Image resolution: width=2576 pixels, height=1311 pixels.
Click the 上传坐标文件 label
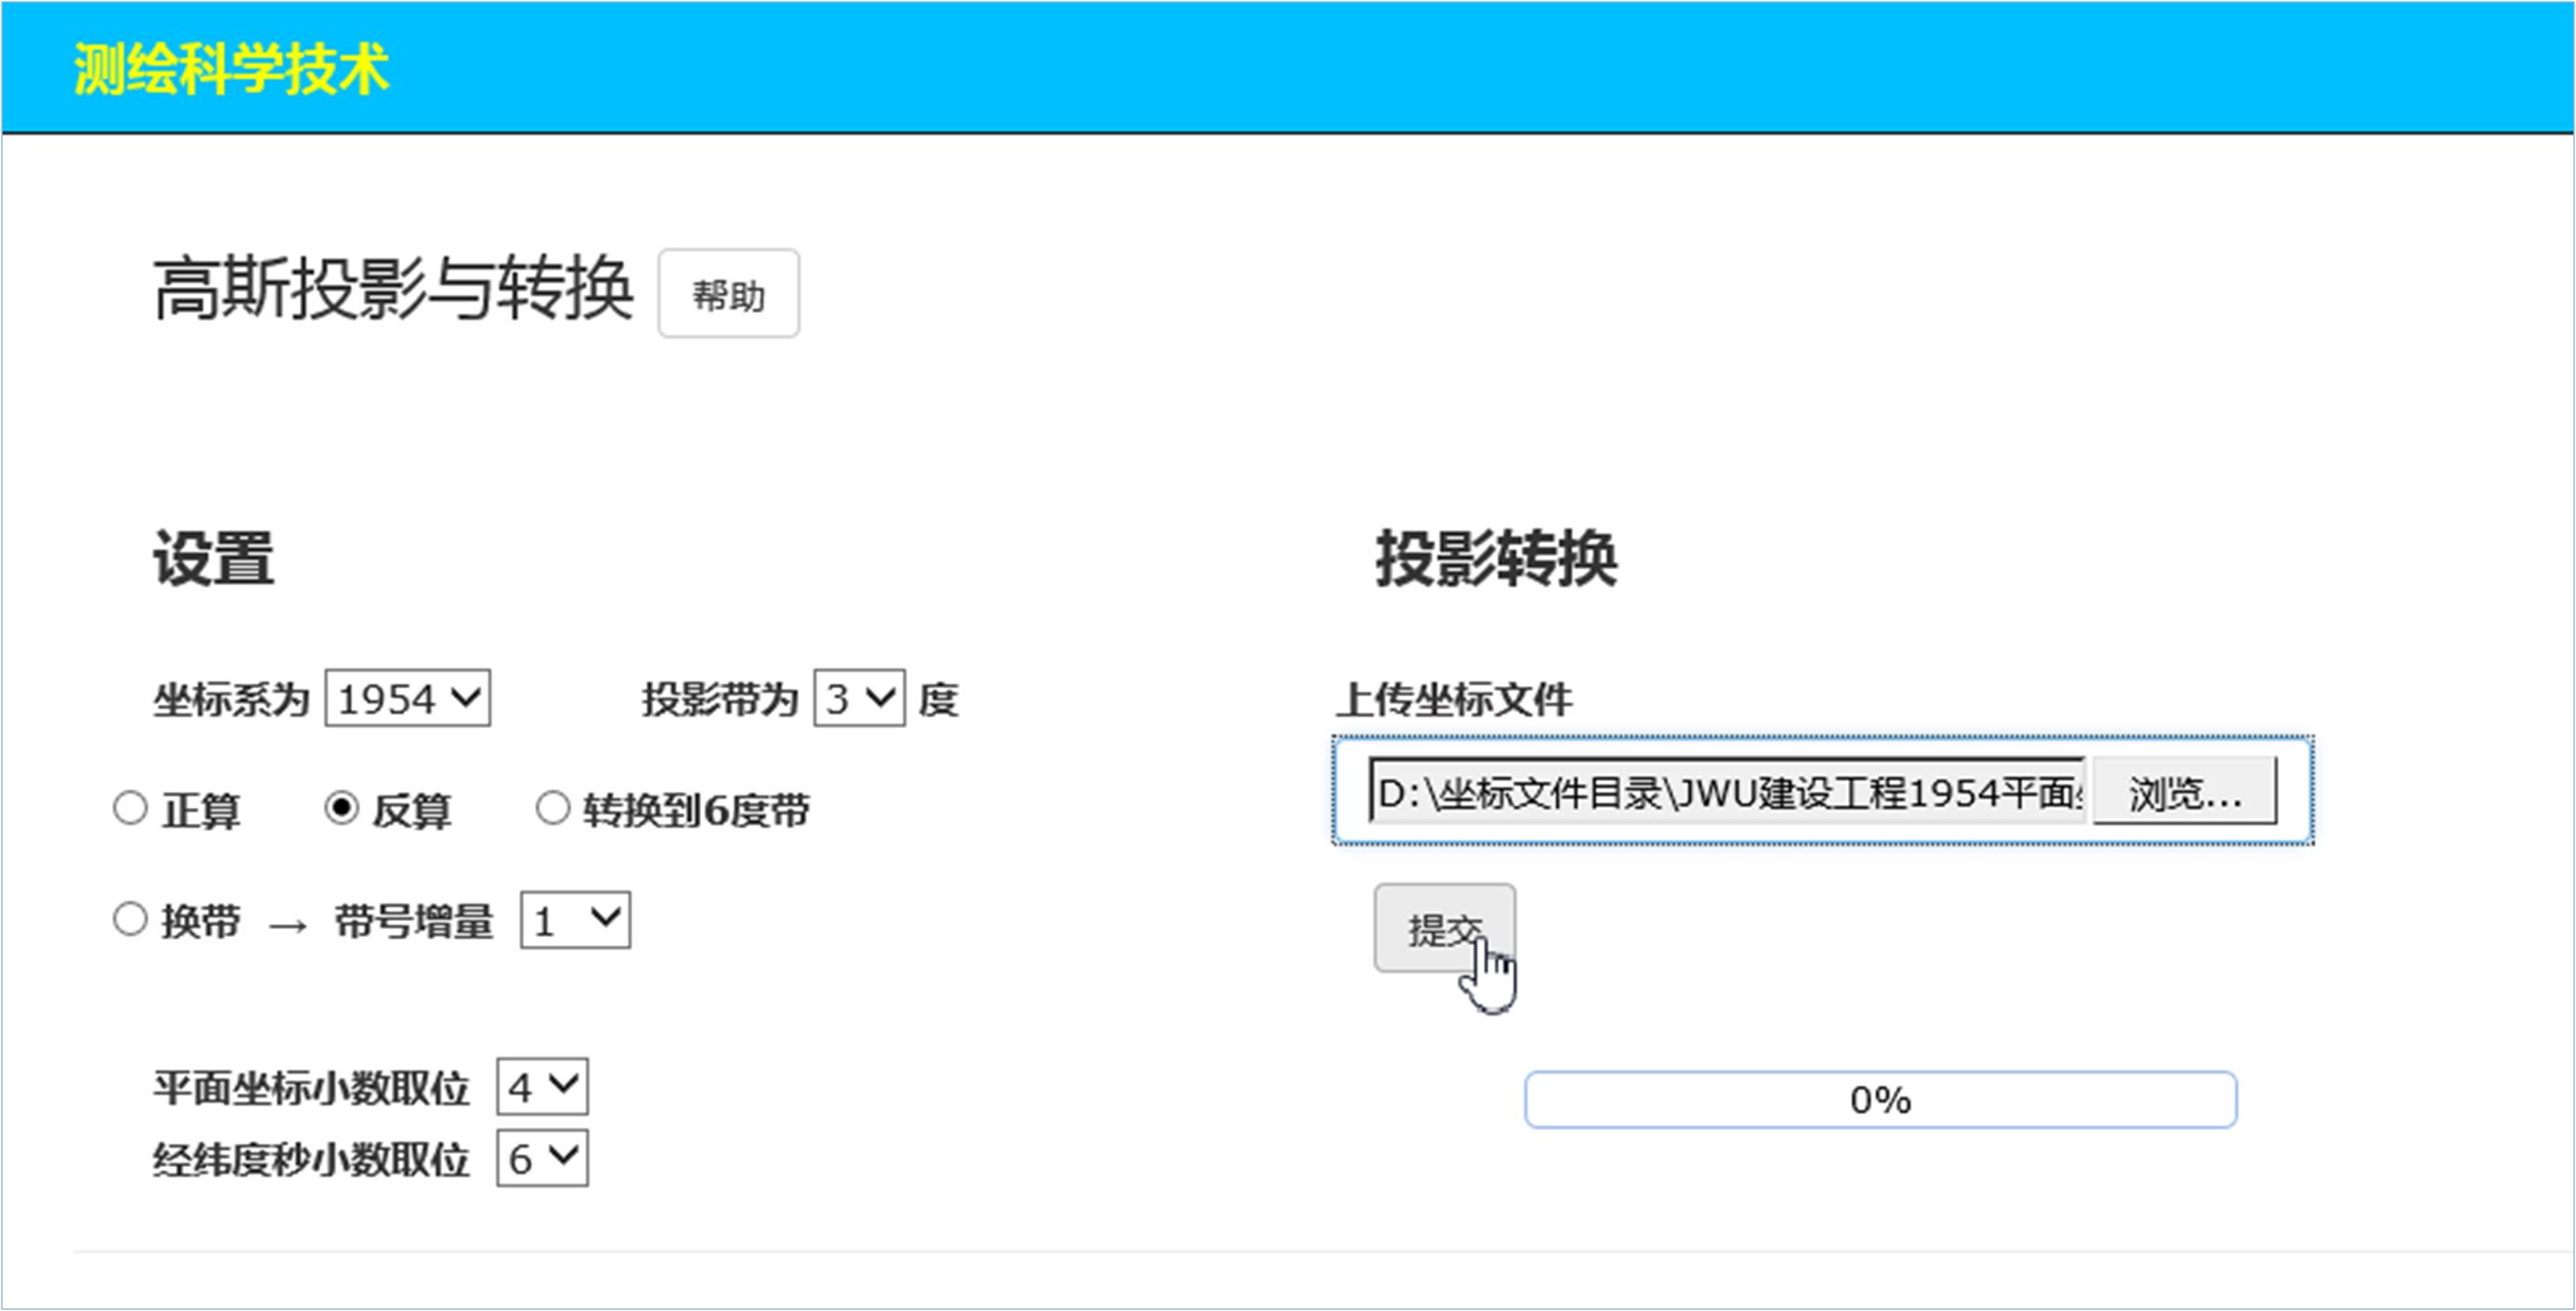coord(1454,699)
